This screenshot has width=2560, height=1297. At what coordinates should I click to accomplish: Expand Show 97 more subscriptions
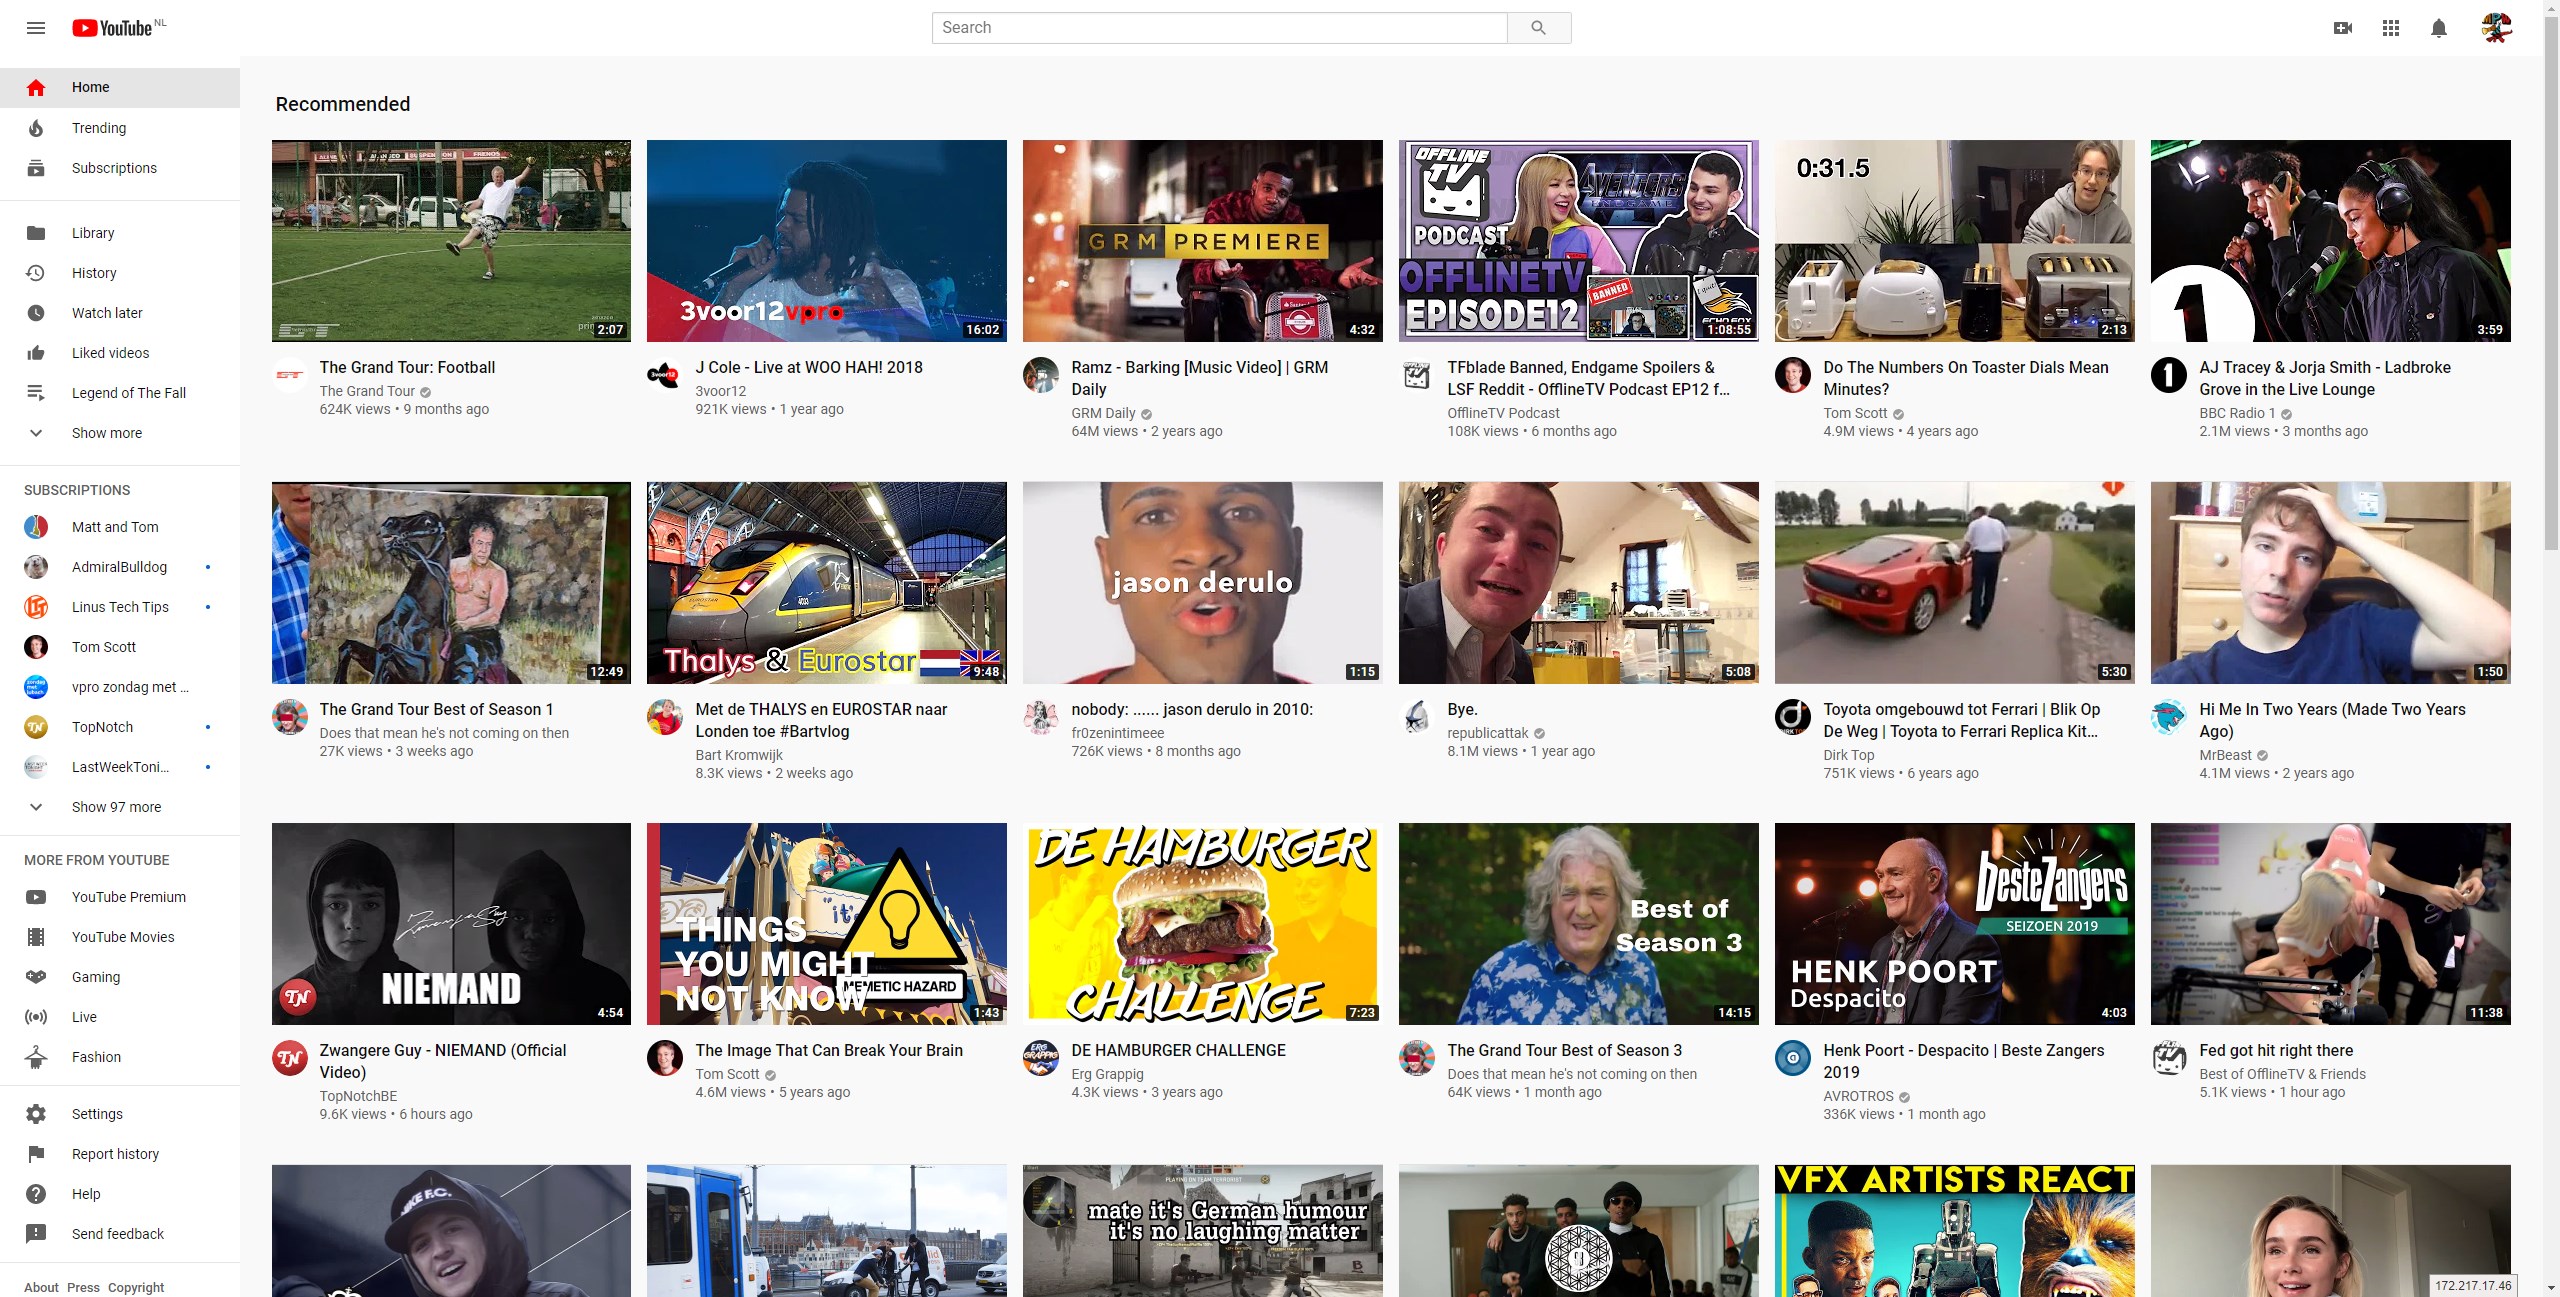pyautogui.click(x=116, y=807)
